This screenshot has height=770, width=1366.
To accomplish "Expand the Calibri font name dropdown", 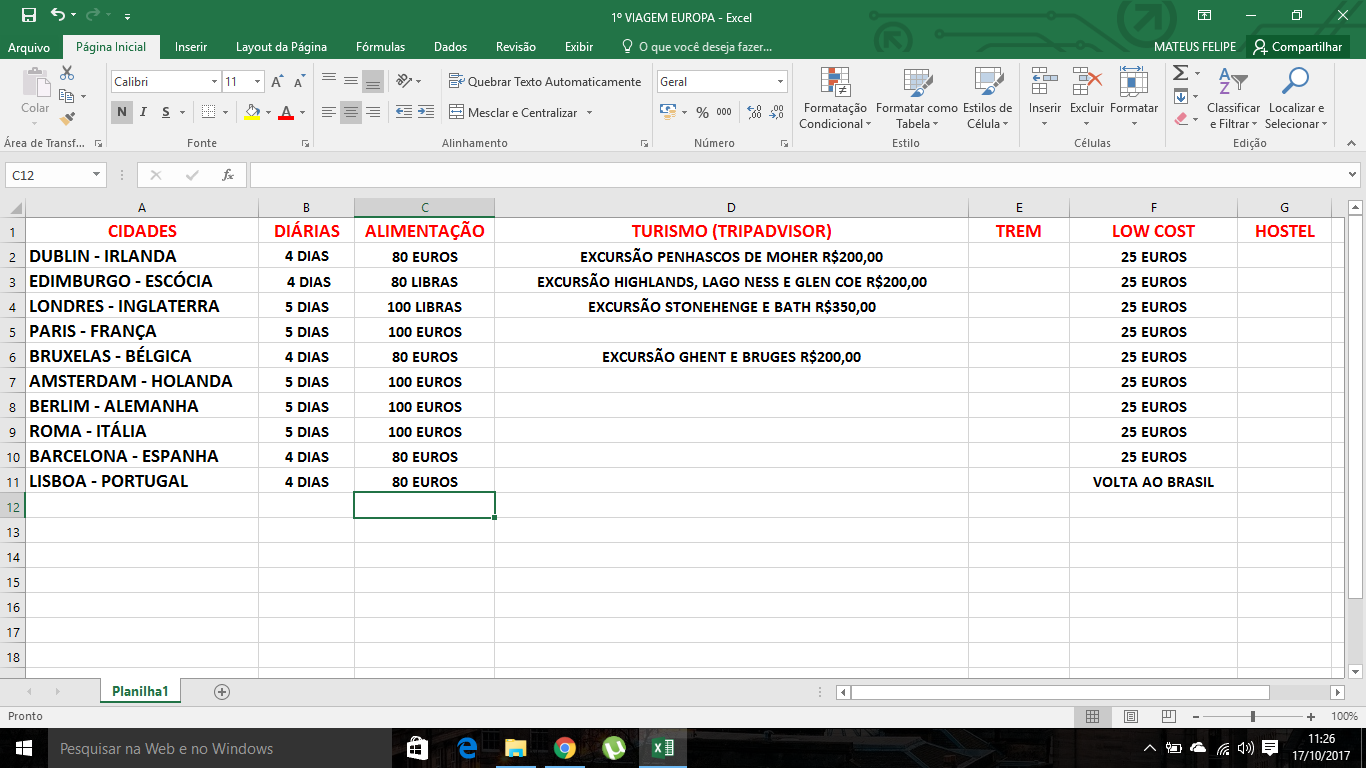I will 214,82.
